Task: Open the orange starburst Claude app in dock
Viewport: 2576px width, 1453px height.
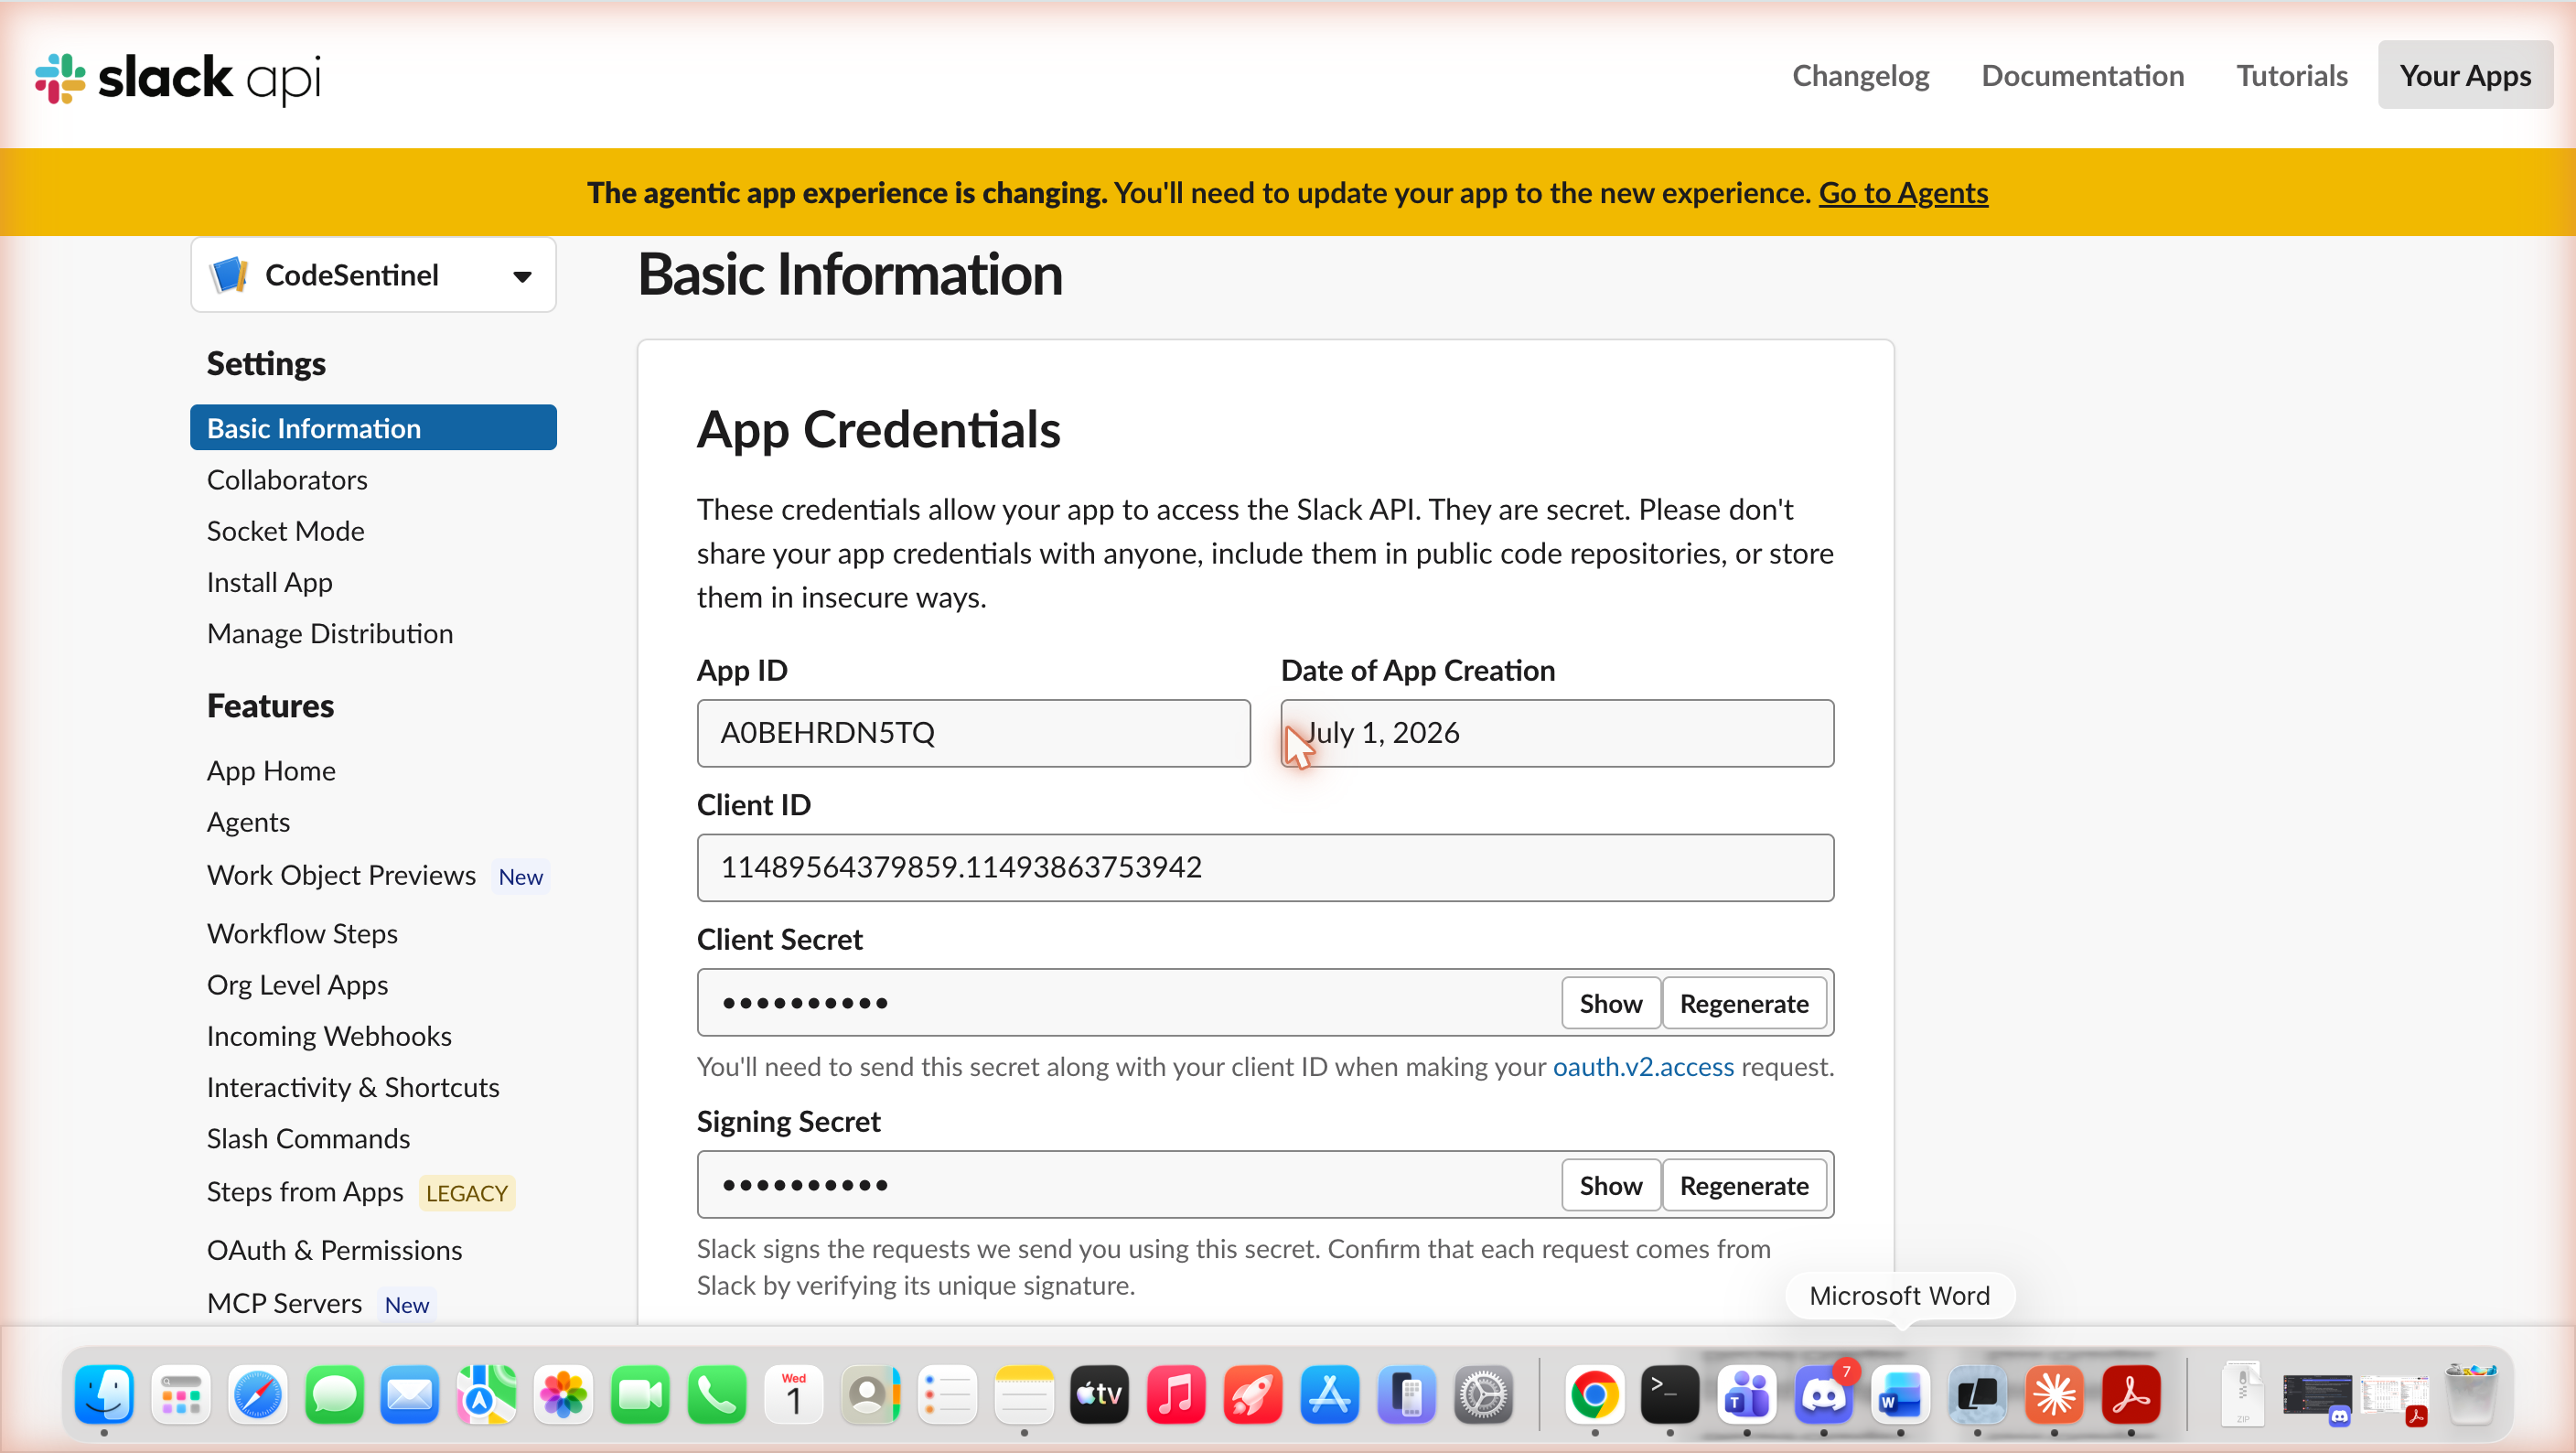Action: click(x=2054, y=1394)
